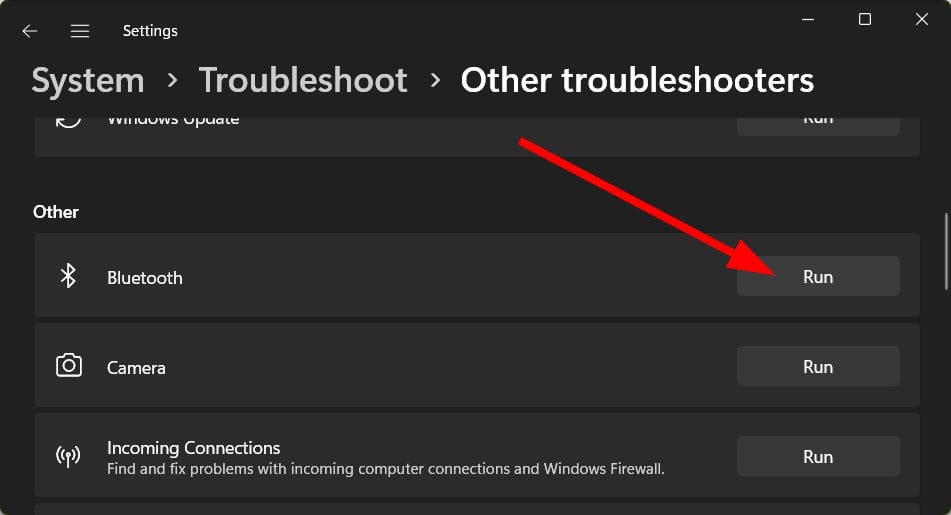The height and width of the screenshot is (515, 951).
Task: Run the Bluetooth troubleshooter
Action: coord(818,276)
